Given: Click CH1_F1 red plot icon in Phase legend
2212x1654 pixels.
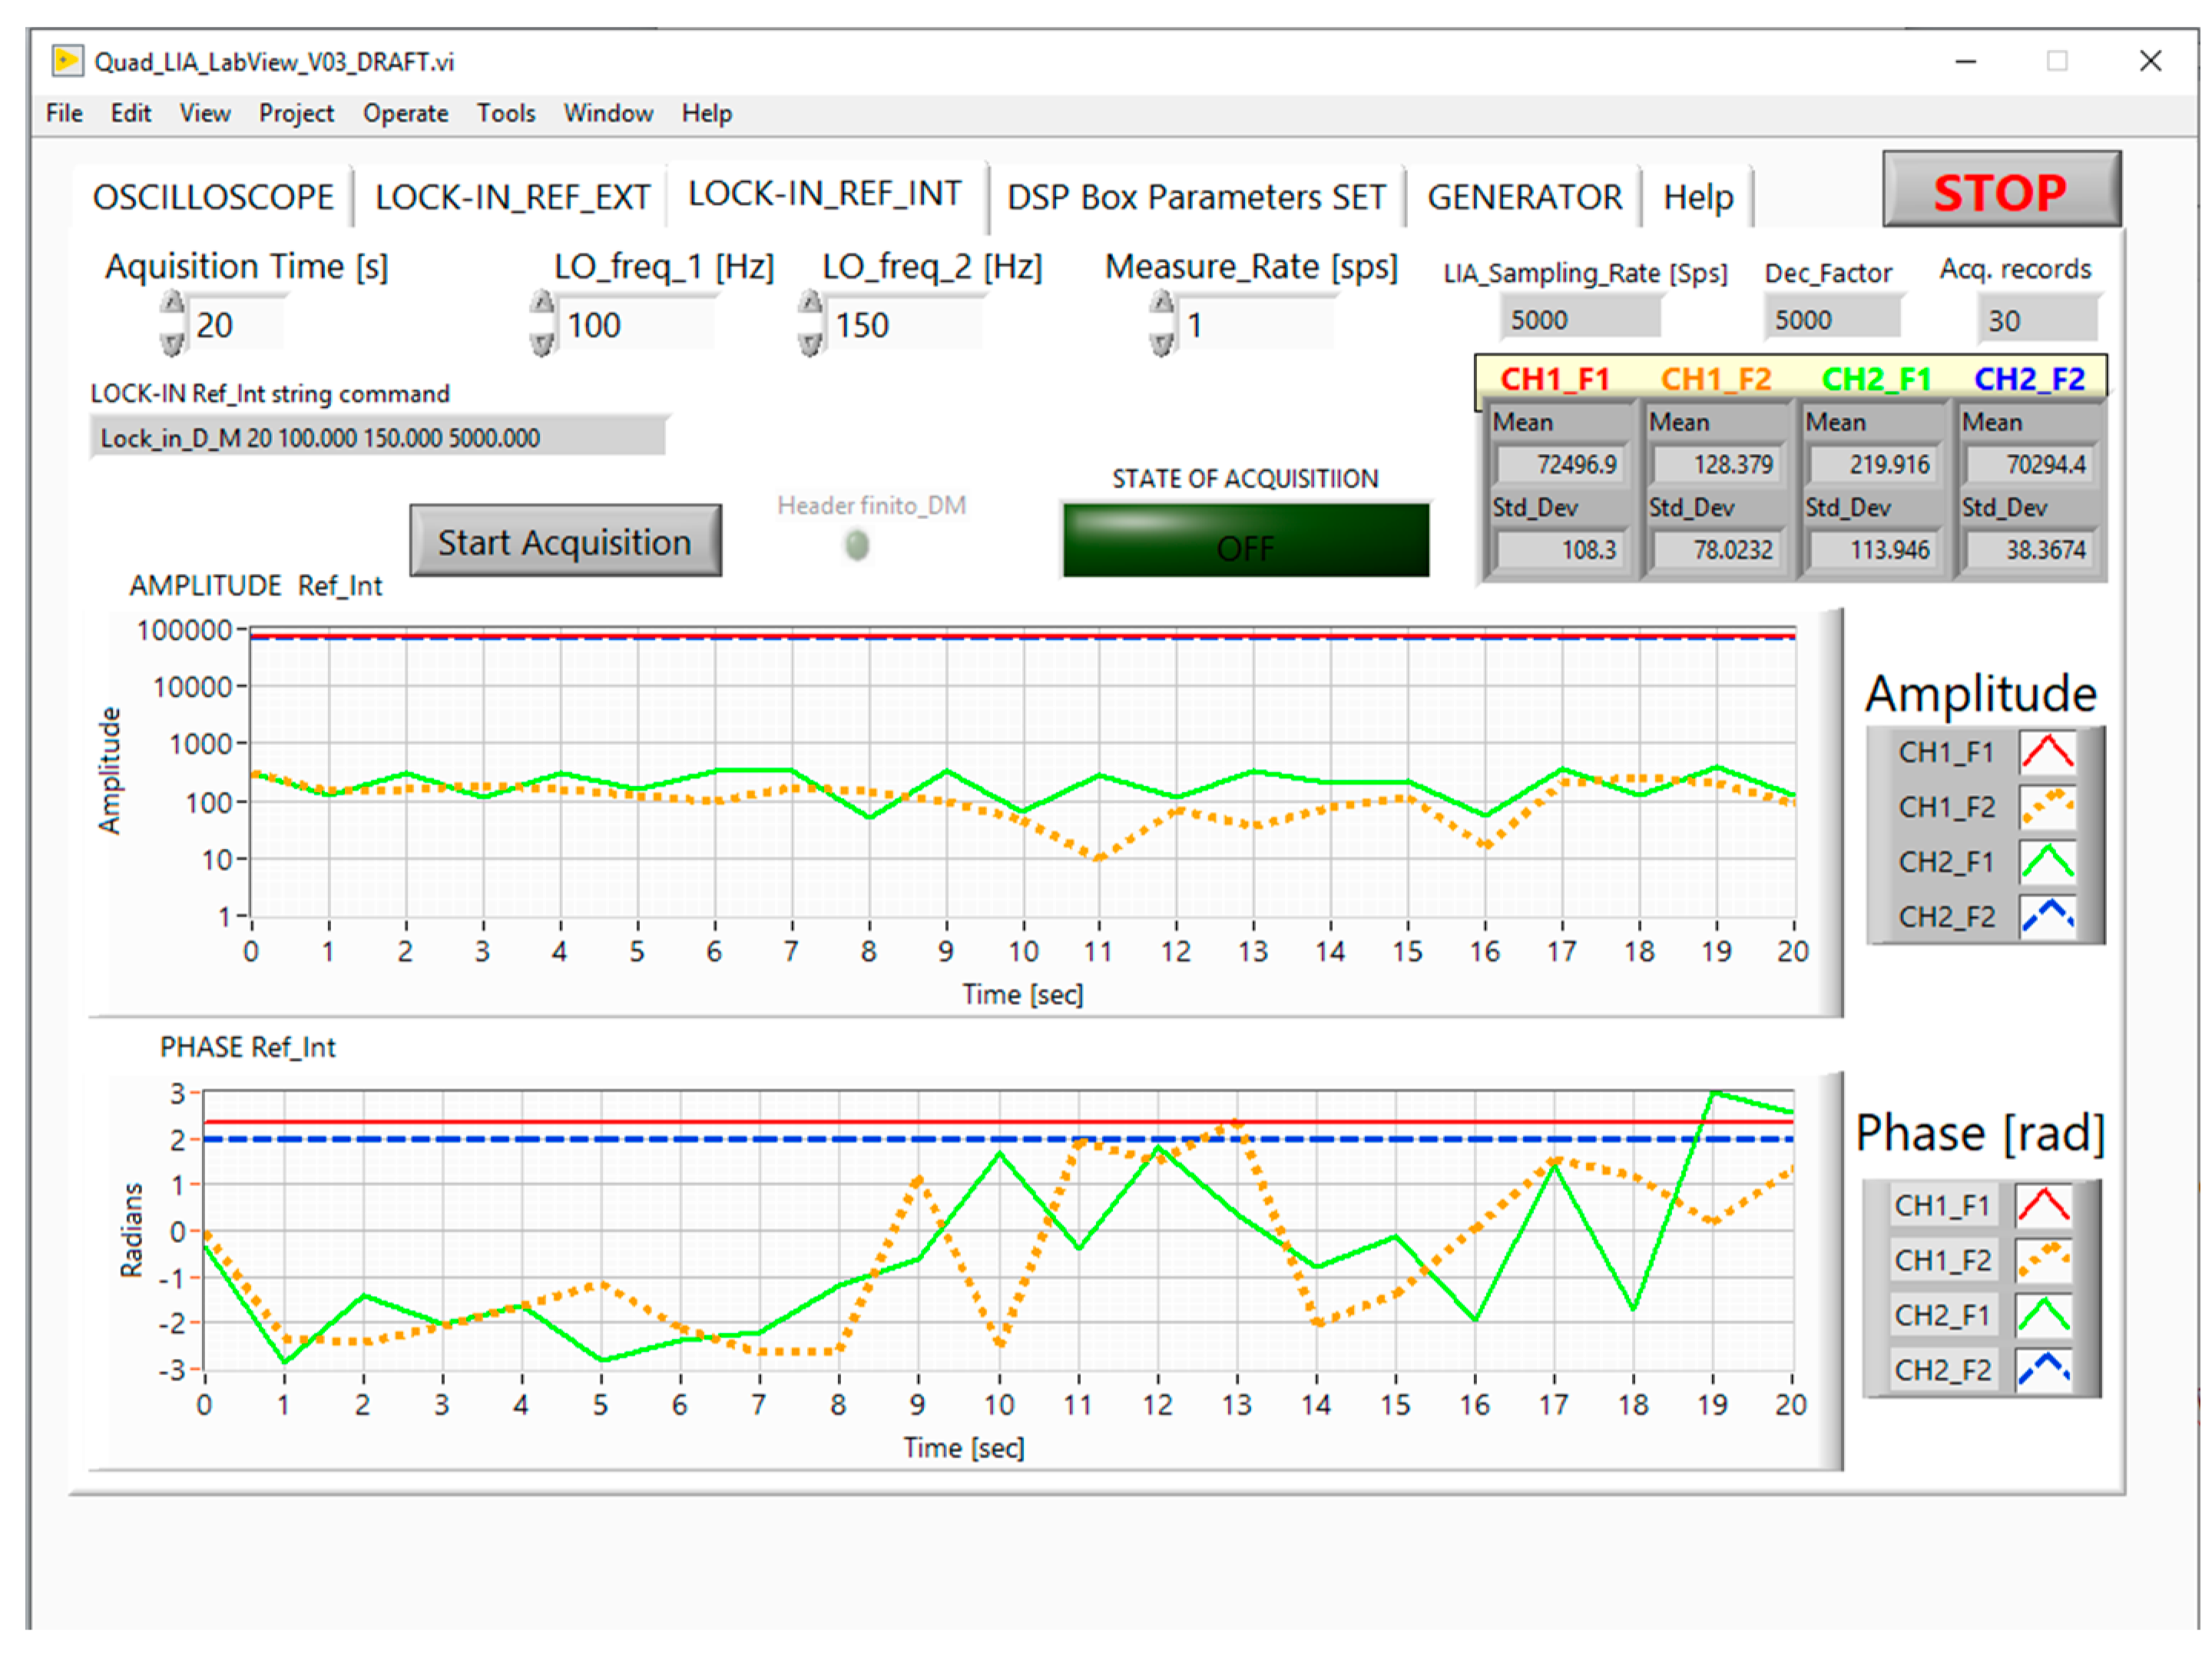Looking at the screenshot, I should tap(2042, 1205).
